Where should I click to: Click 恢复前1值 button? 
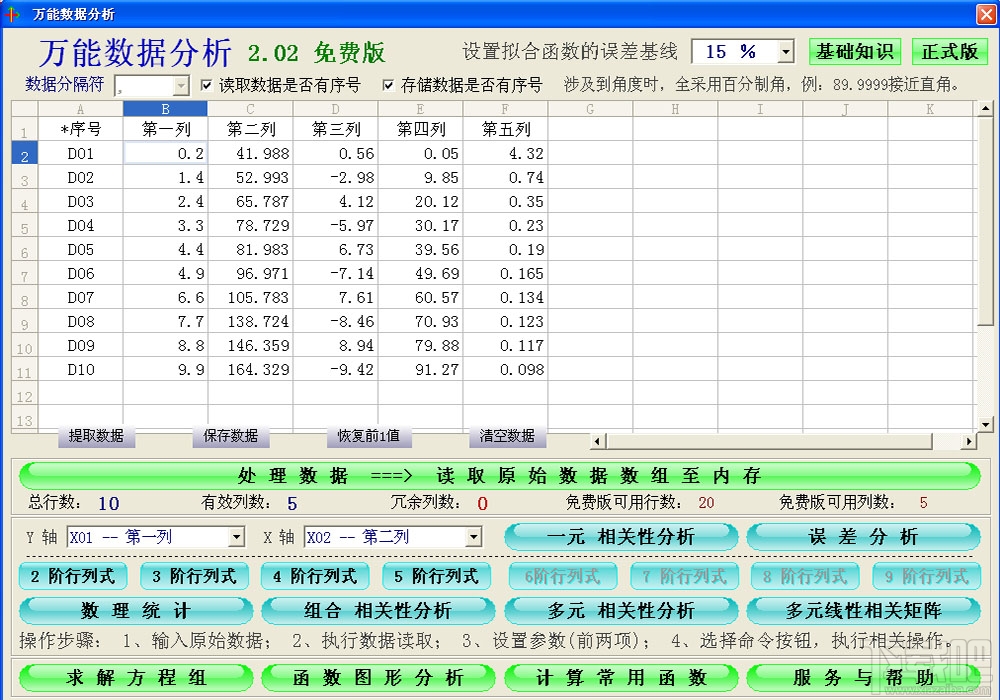point(369,436)
